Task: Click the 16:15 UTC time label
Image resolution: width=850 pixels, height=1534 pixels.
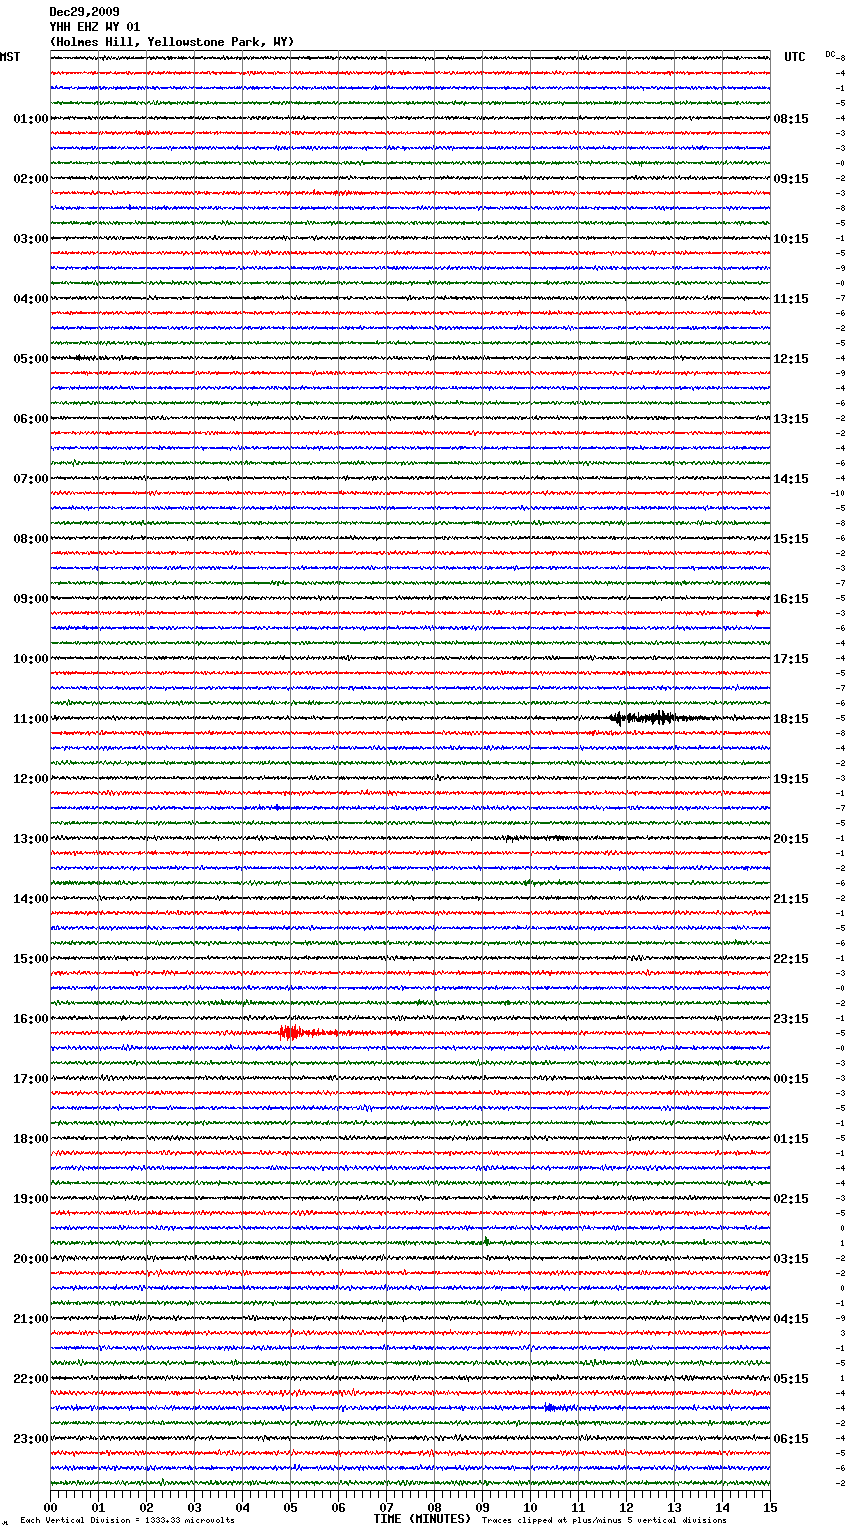Action: (791, 599)
